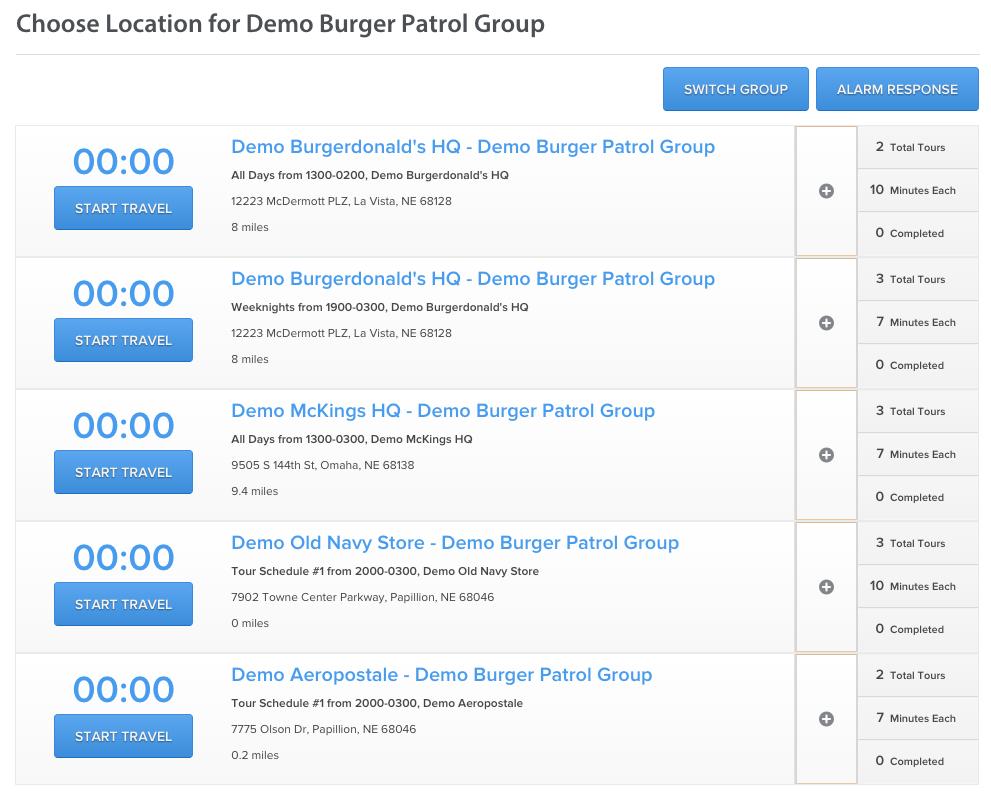Expand plus icon for Demo McKings HQ row
Viewport: 991px width, 796px height.
pyautogui.click(x=826, y=455)
